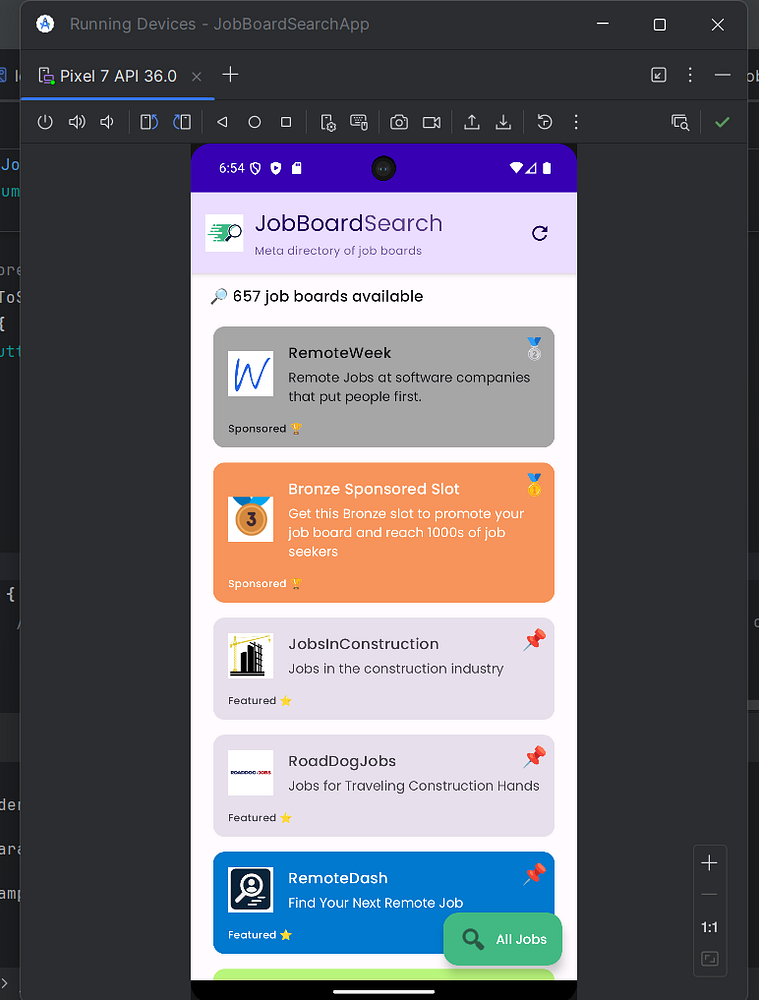This screenshot has width=759, height=1000.
Task: Rotate the device left
Action: 149,122
